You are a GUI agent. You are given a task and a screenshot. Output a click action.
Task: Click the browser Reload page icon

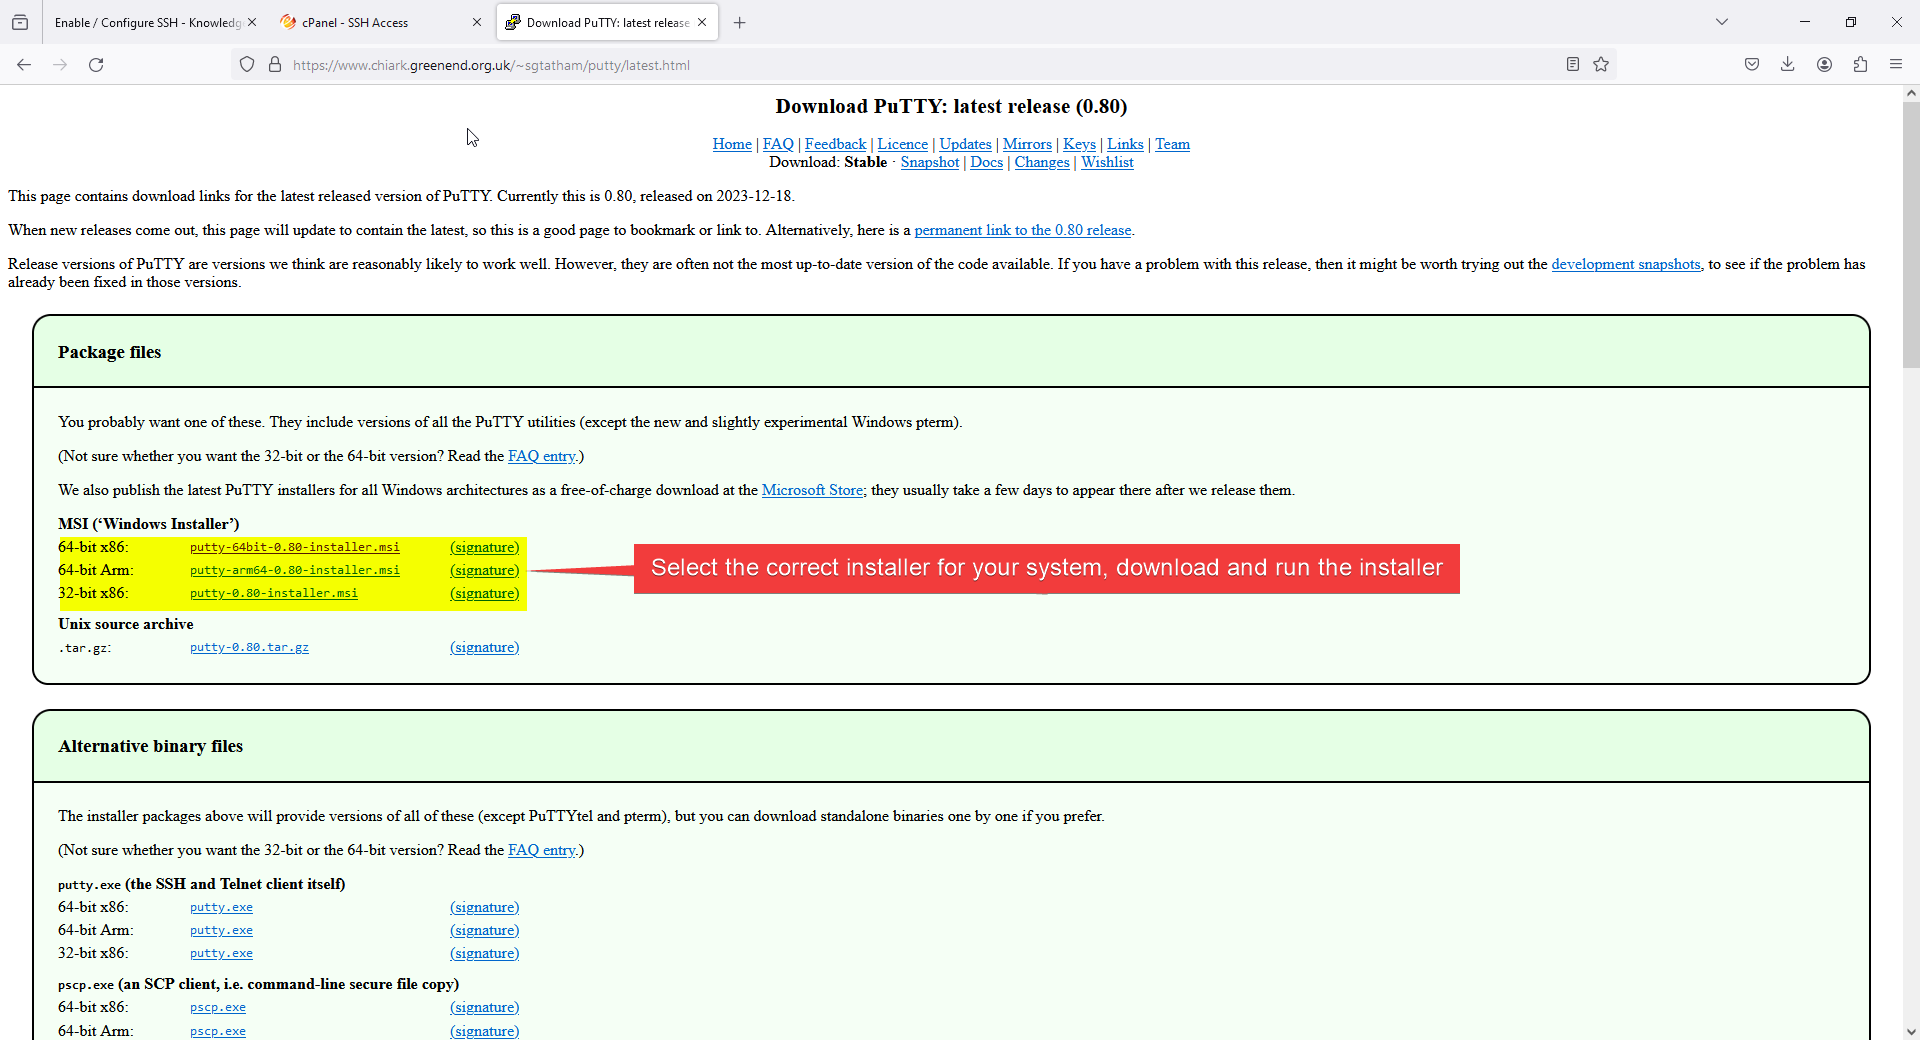(96, 65)
